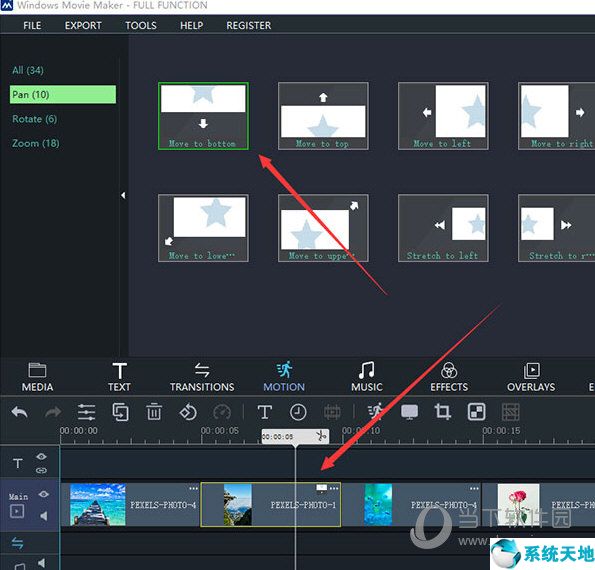Choose the Stretch to right motion
The image size is (595, 570).
pyautogui.click(x=556, y=228)
